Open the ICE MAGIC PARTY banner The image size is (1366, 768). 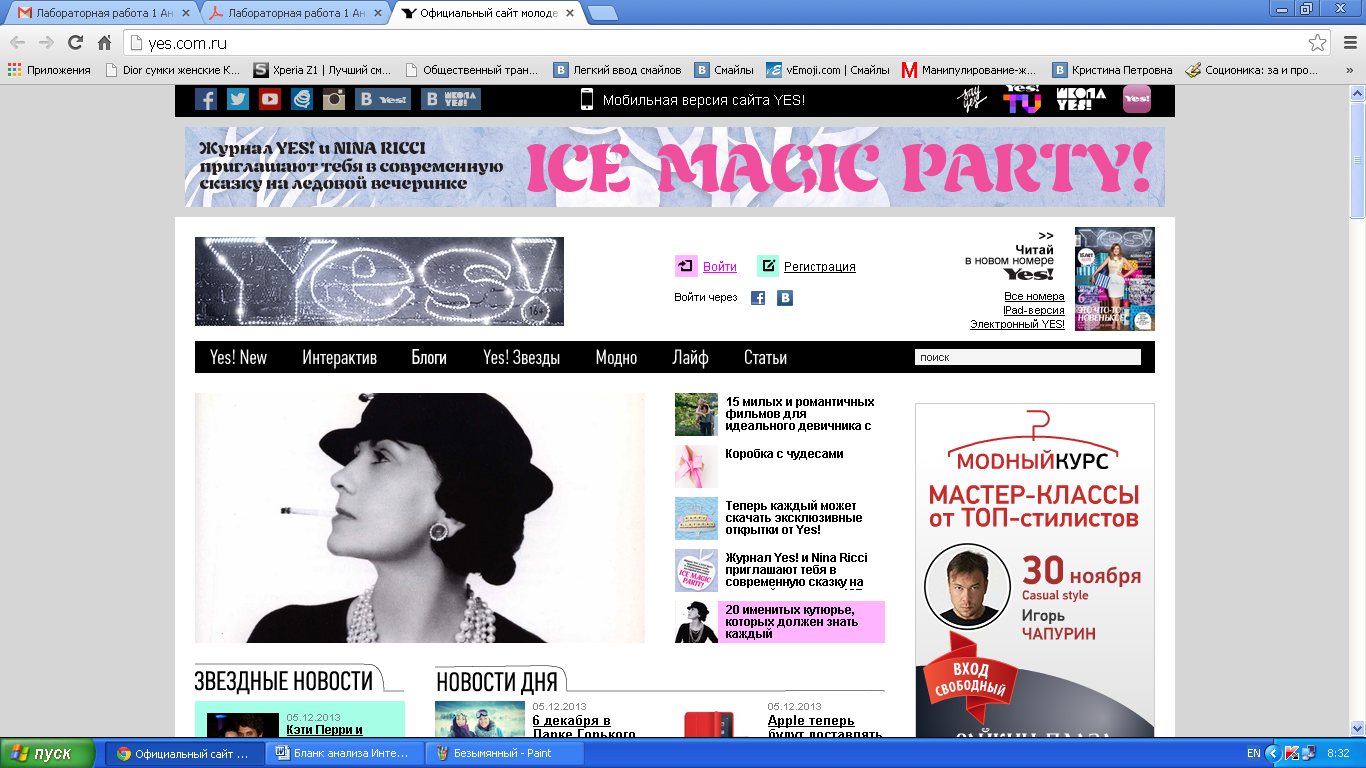(675, 167)
